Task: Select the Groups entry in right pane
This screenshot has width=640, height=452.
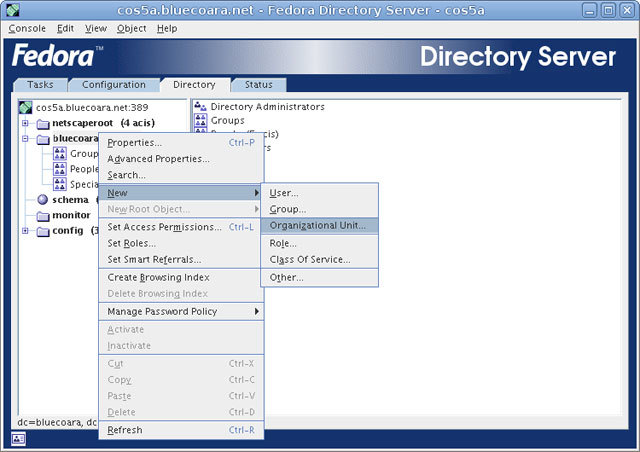Action: coord(227,120)
